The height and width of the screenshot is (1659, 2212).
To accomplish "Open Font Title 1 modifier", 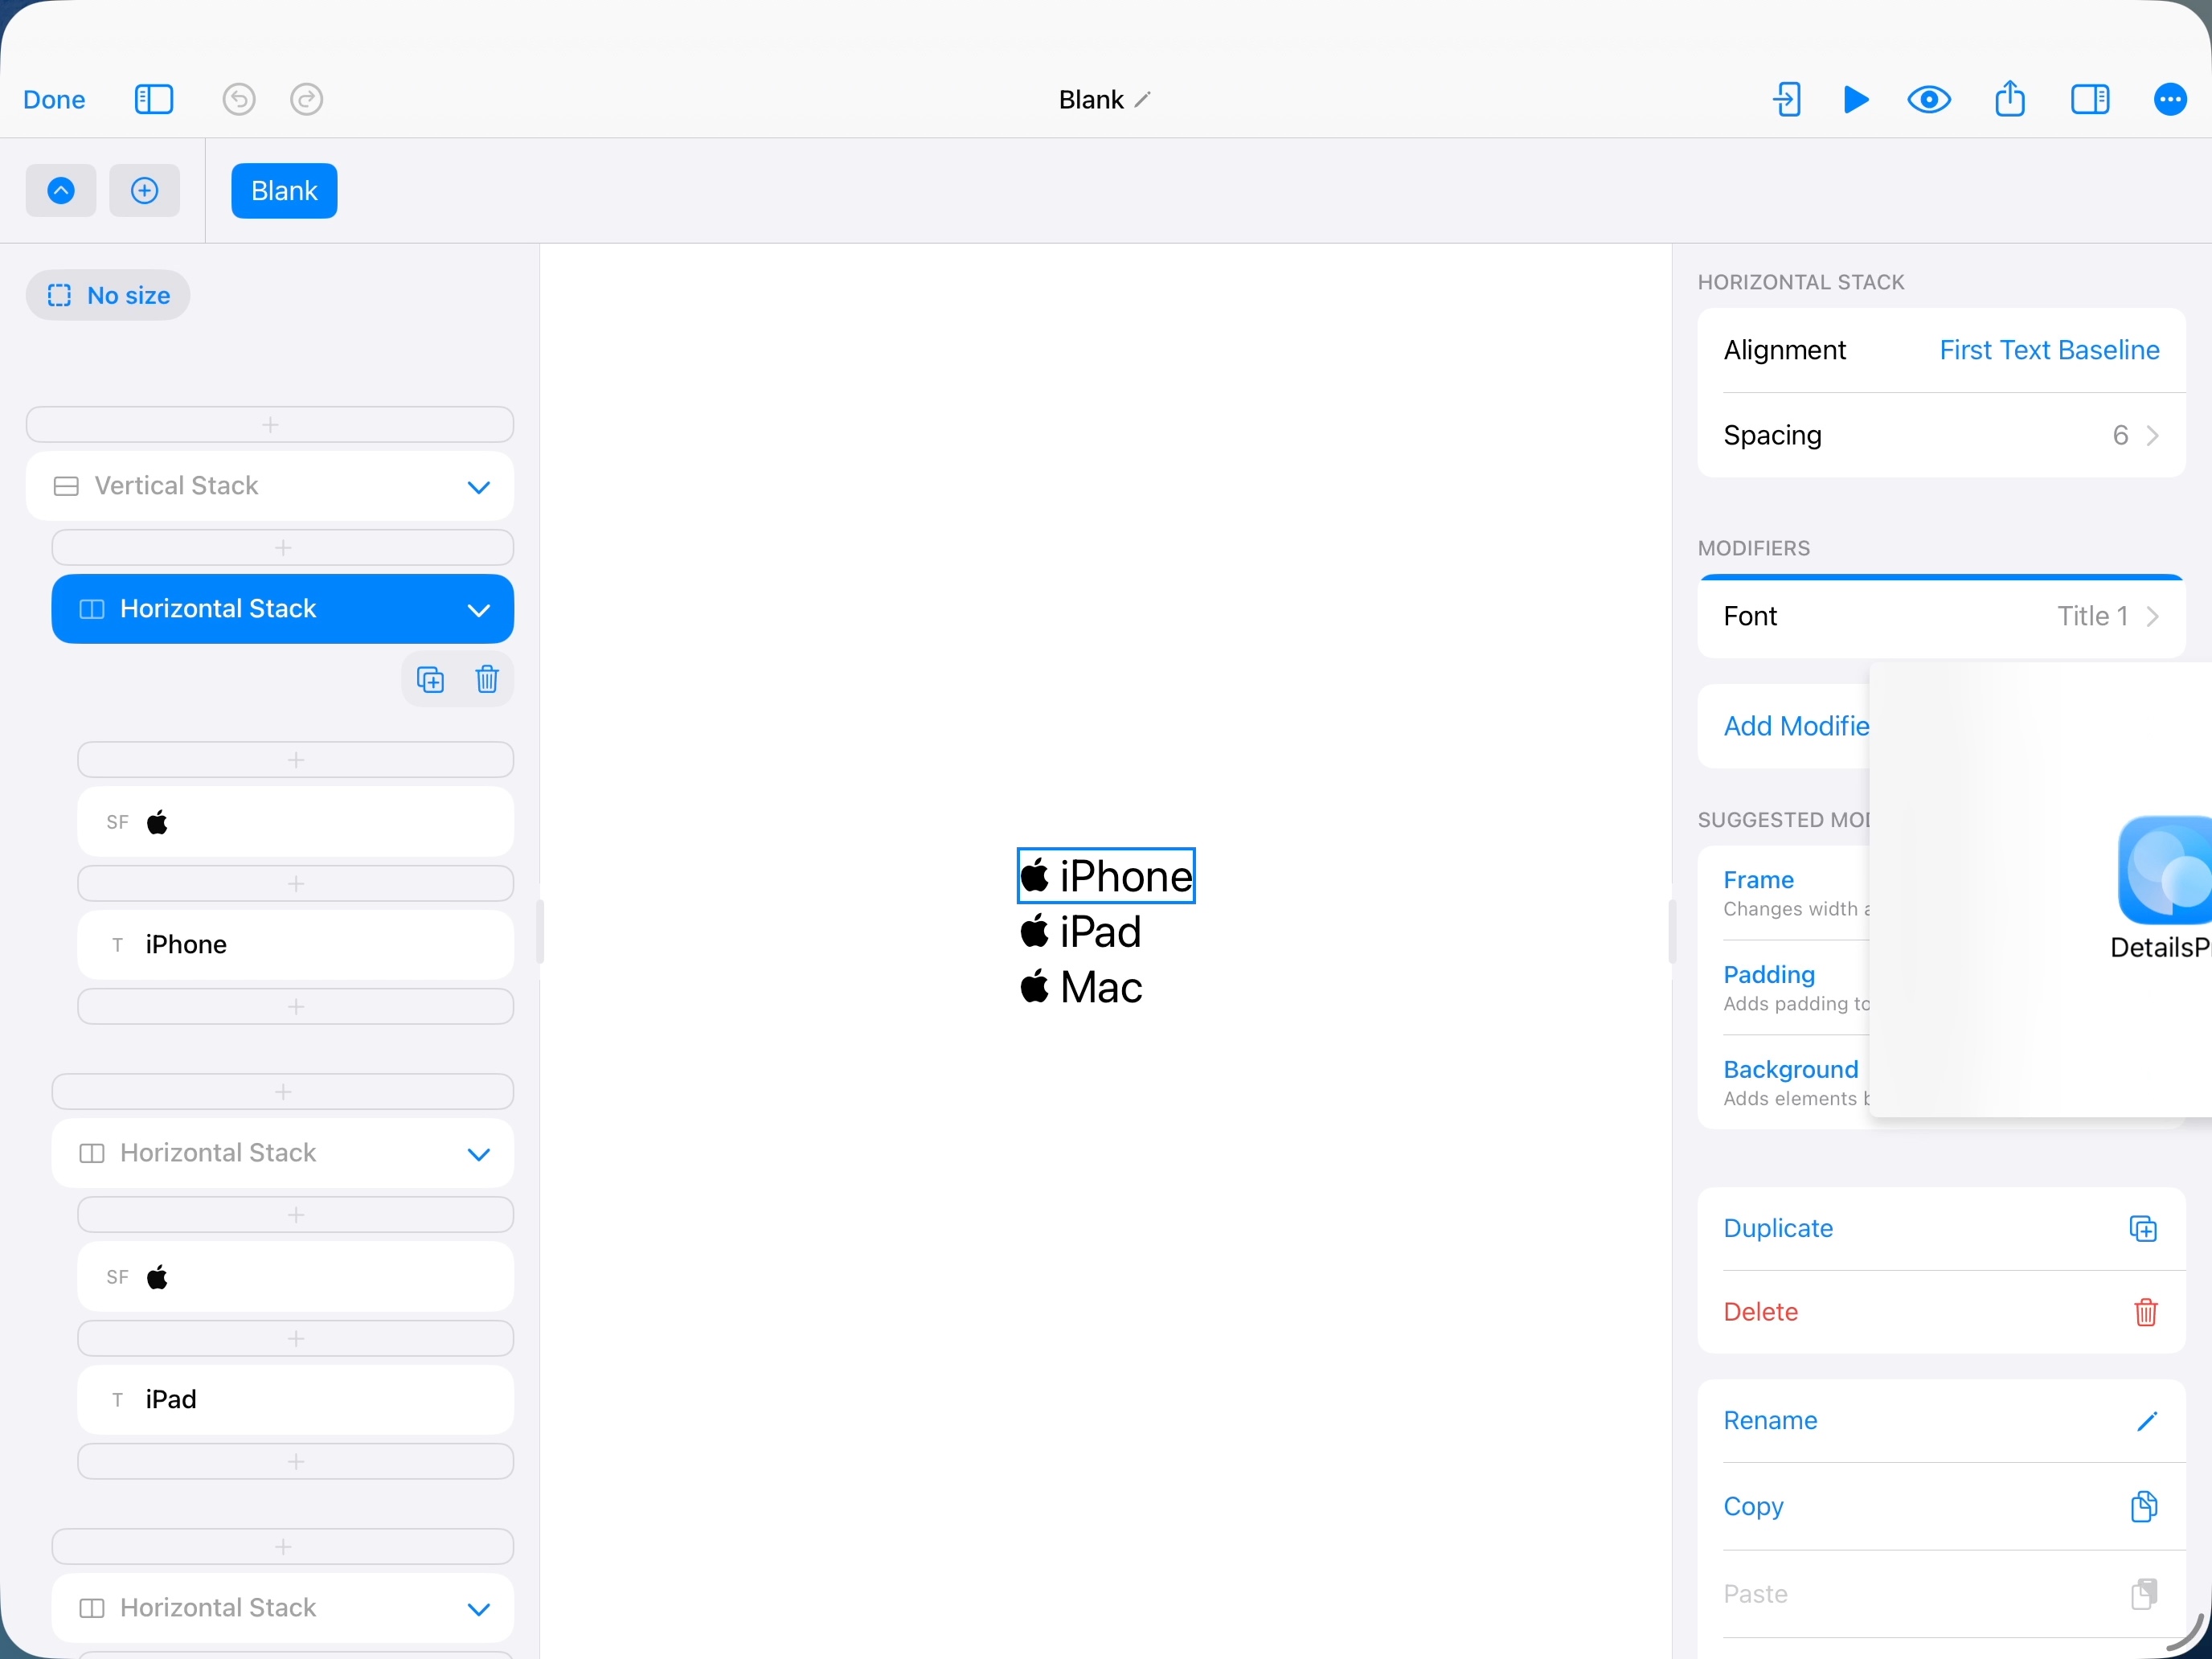I will click(1941, 616).
